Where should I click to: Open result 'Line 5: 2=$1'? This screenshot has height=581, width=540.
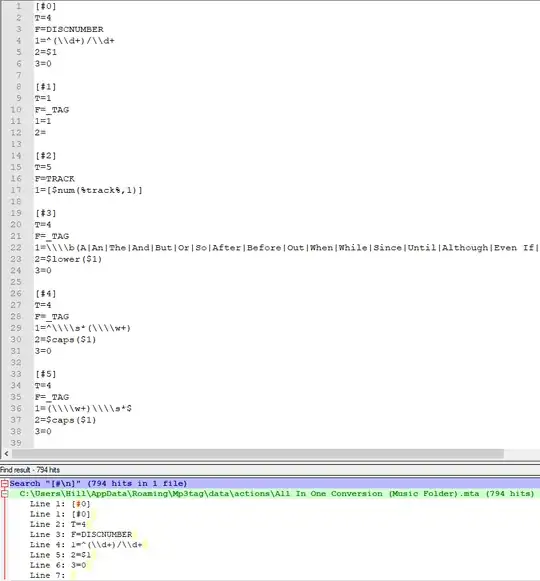click(60, 555)
